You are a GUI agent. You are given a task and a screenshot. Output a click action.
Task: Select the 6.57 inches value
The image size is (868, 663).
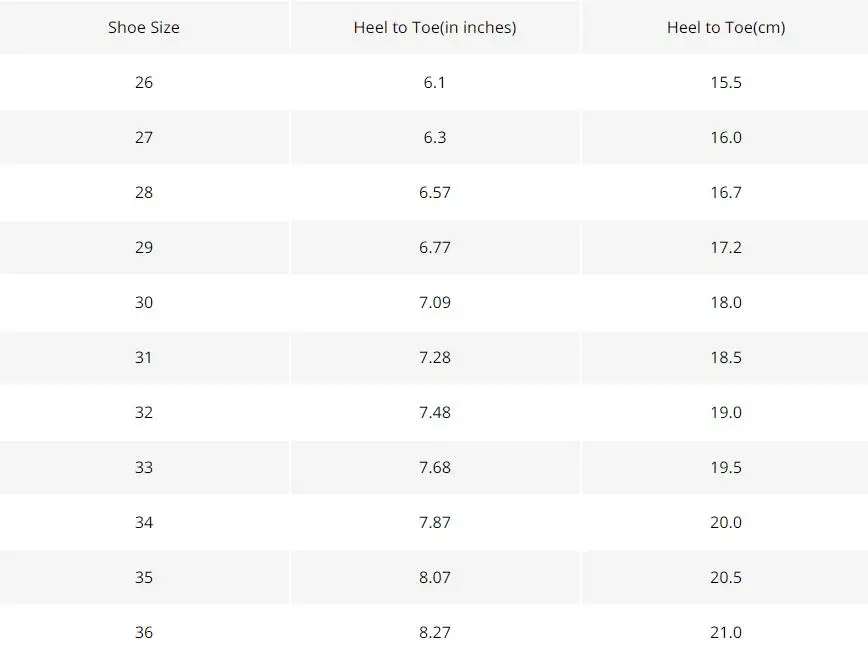click(x=435, y=192)
